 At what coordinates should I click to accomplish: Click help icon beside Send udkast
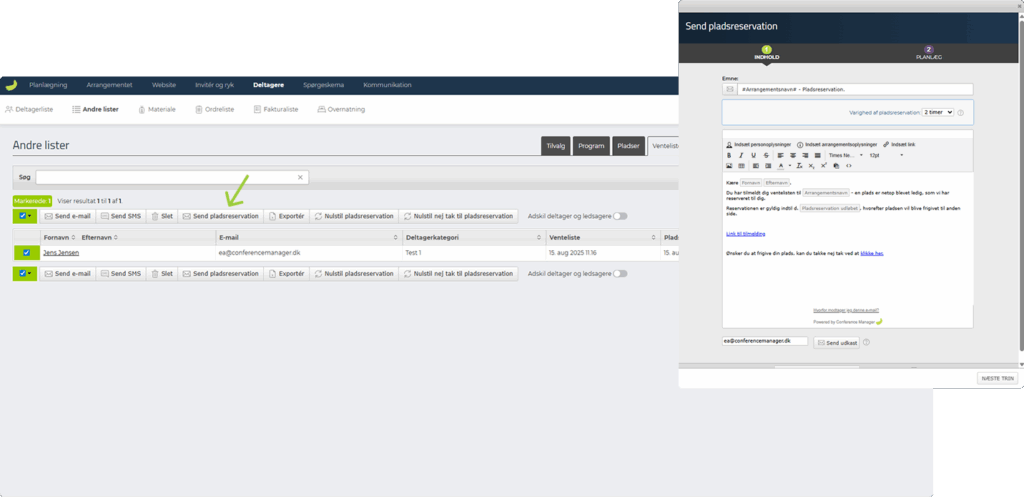point(867,342)
